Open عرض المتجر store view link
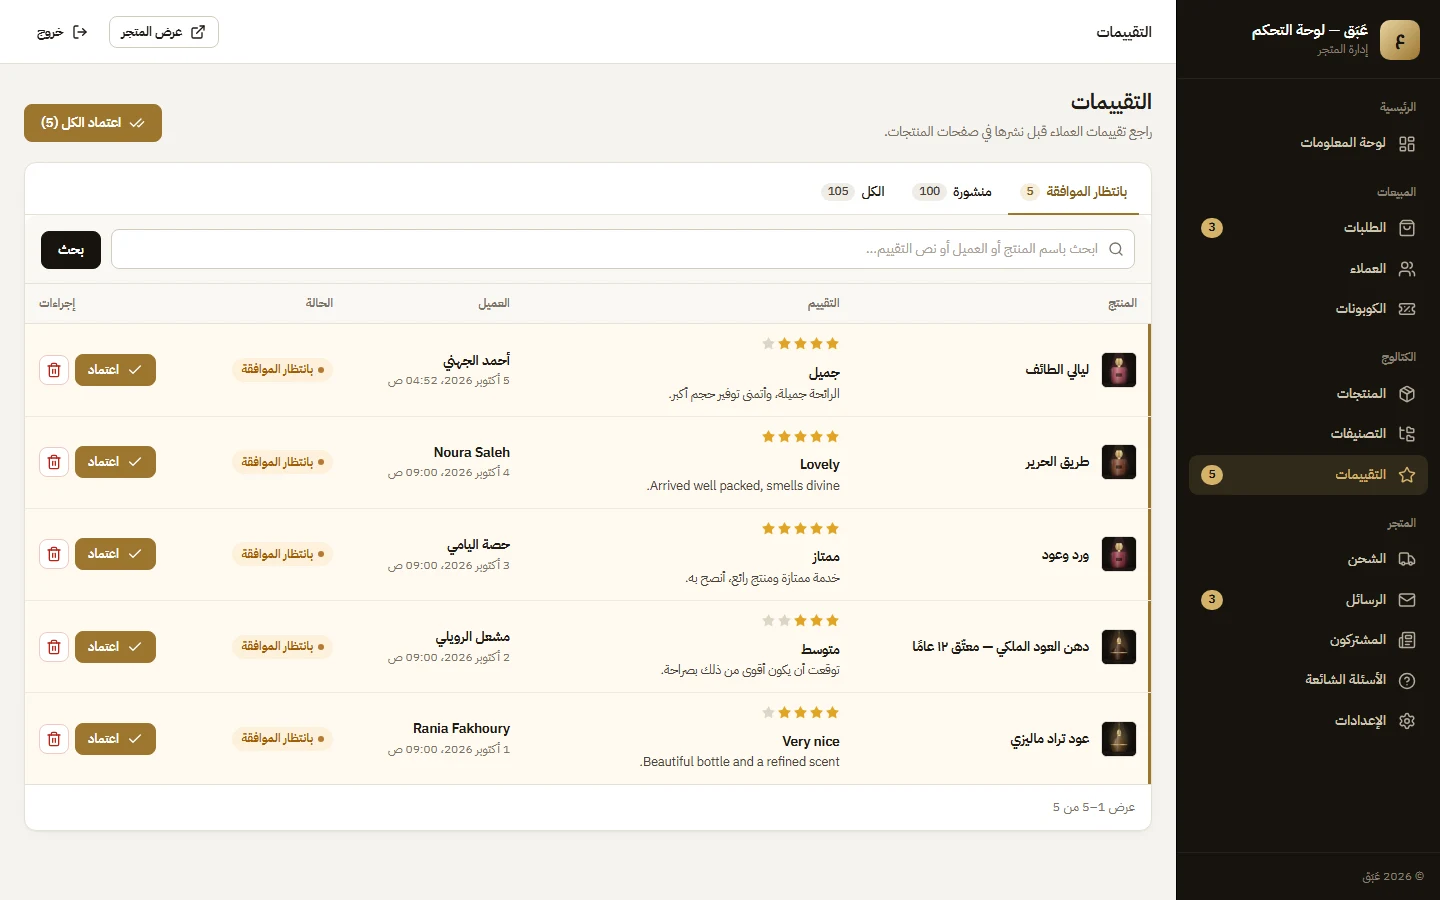 point(164,32)
